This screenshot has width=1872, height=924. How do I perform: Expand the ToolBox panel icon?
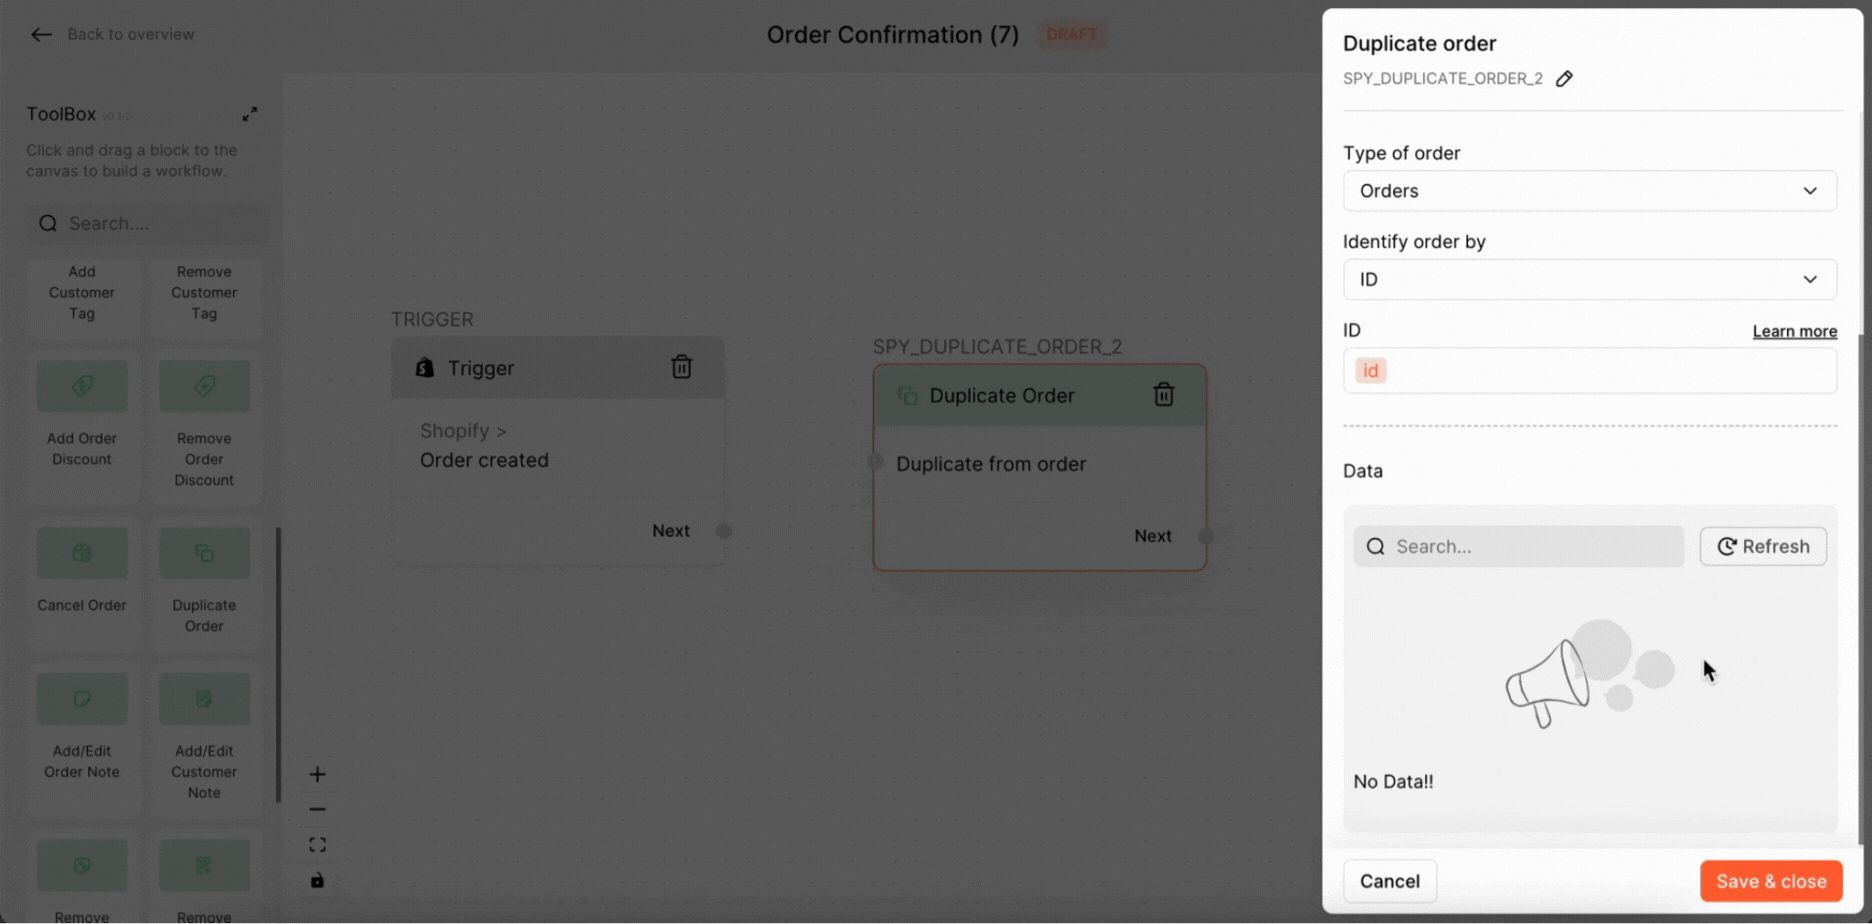pos(250,114)
